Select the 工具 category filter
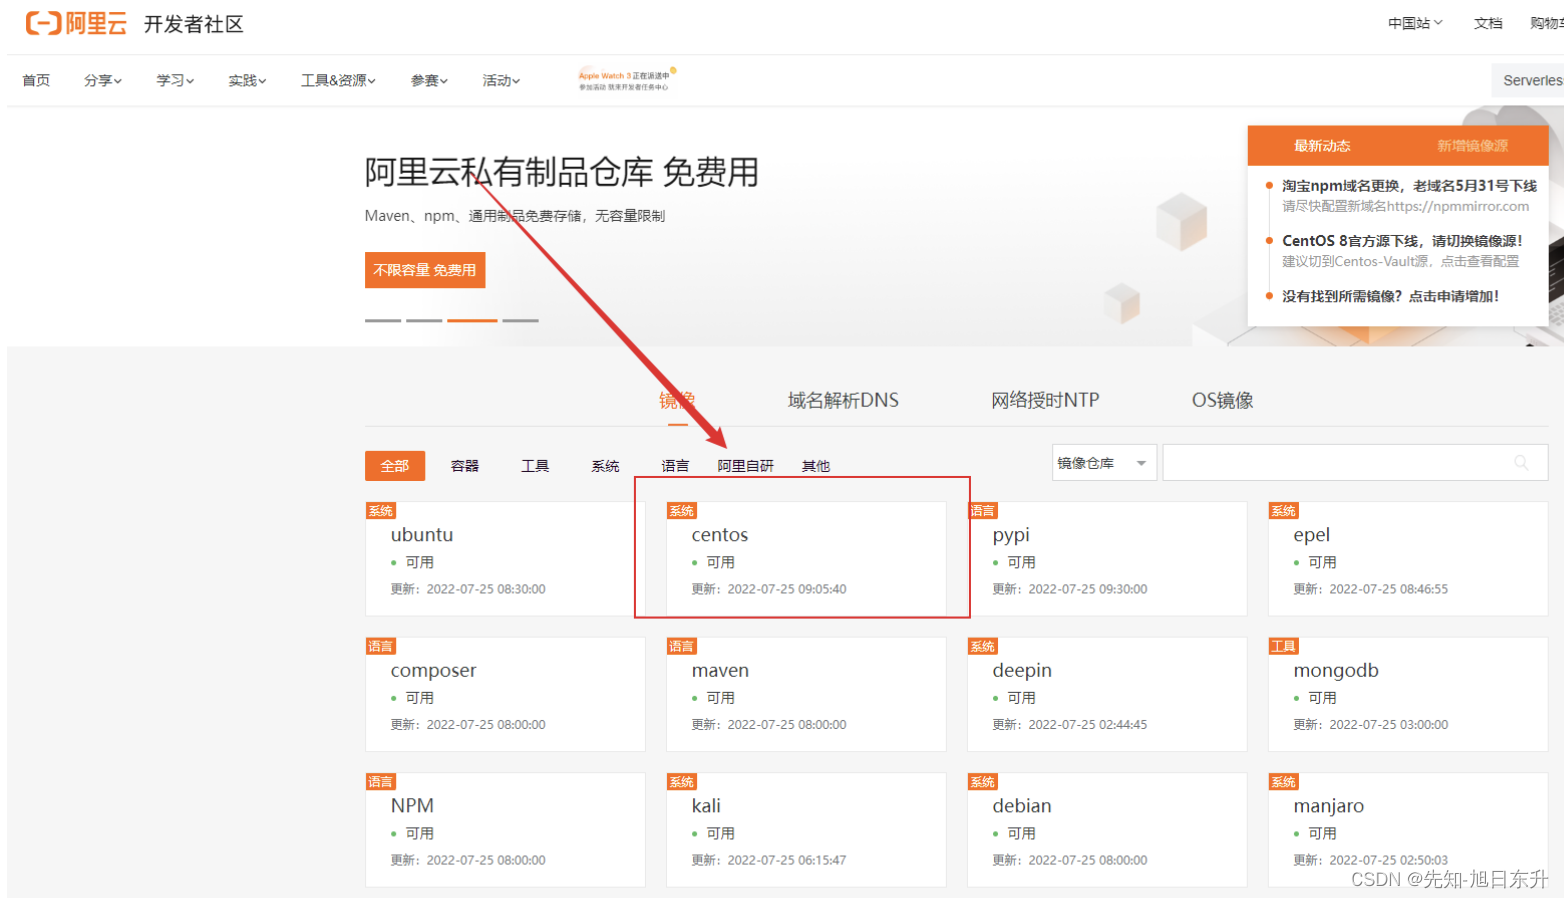1564x898 pixels. coord(535,466)
